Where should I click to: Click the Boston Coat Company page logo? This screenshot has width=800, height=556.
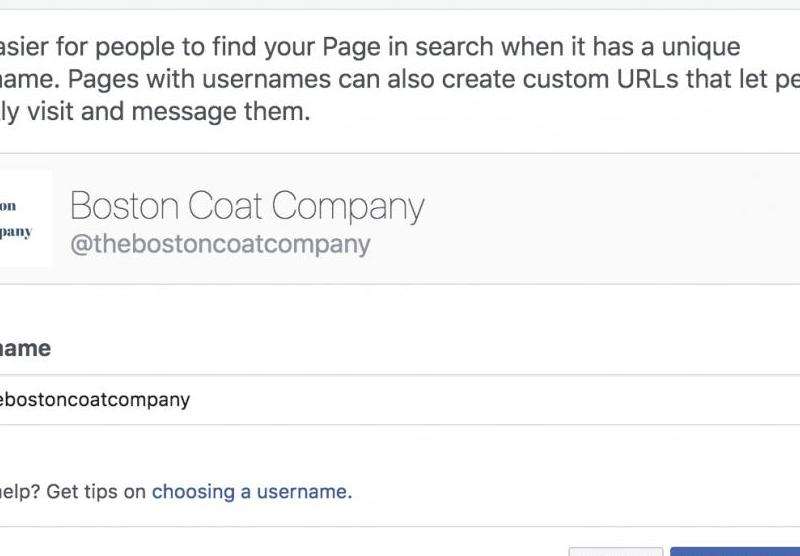point(26,219)
